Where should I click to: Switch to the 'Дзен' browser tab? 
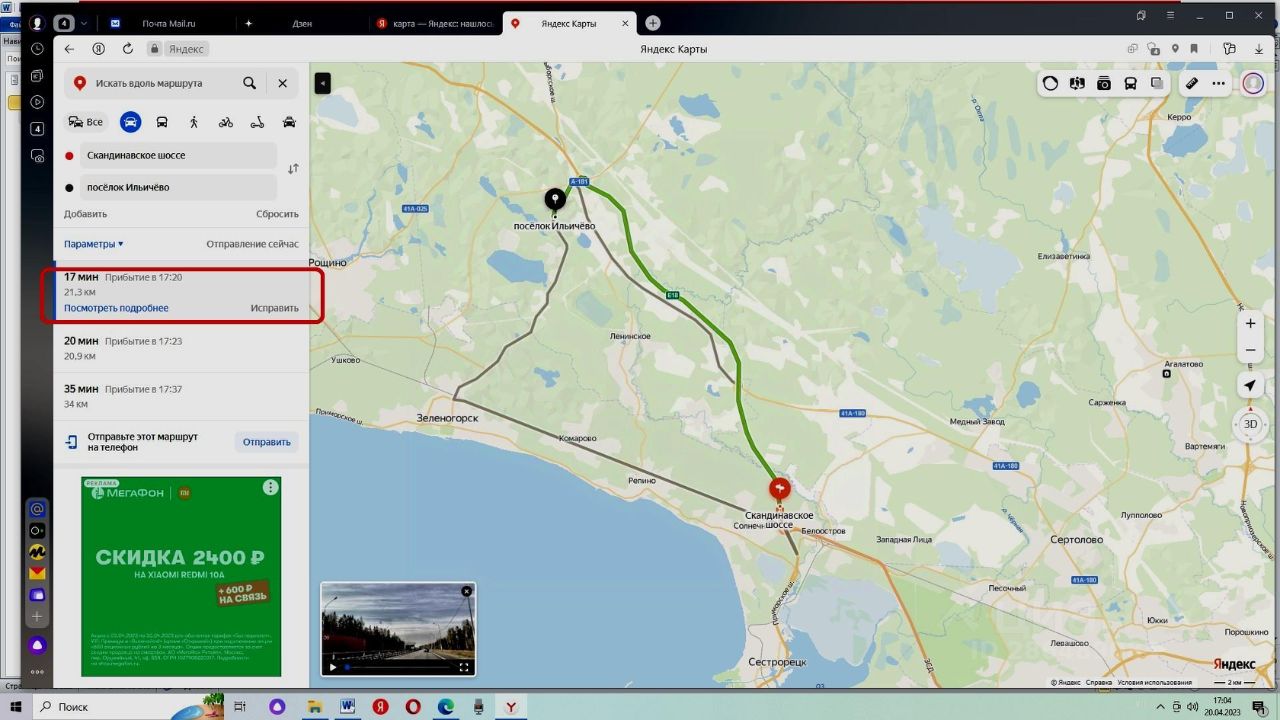[x=301, y=23]
